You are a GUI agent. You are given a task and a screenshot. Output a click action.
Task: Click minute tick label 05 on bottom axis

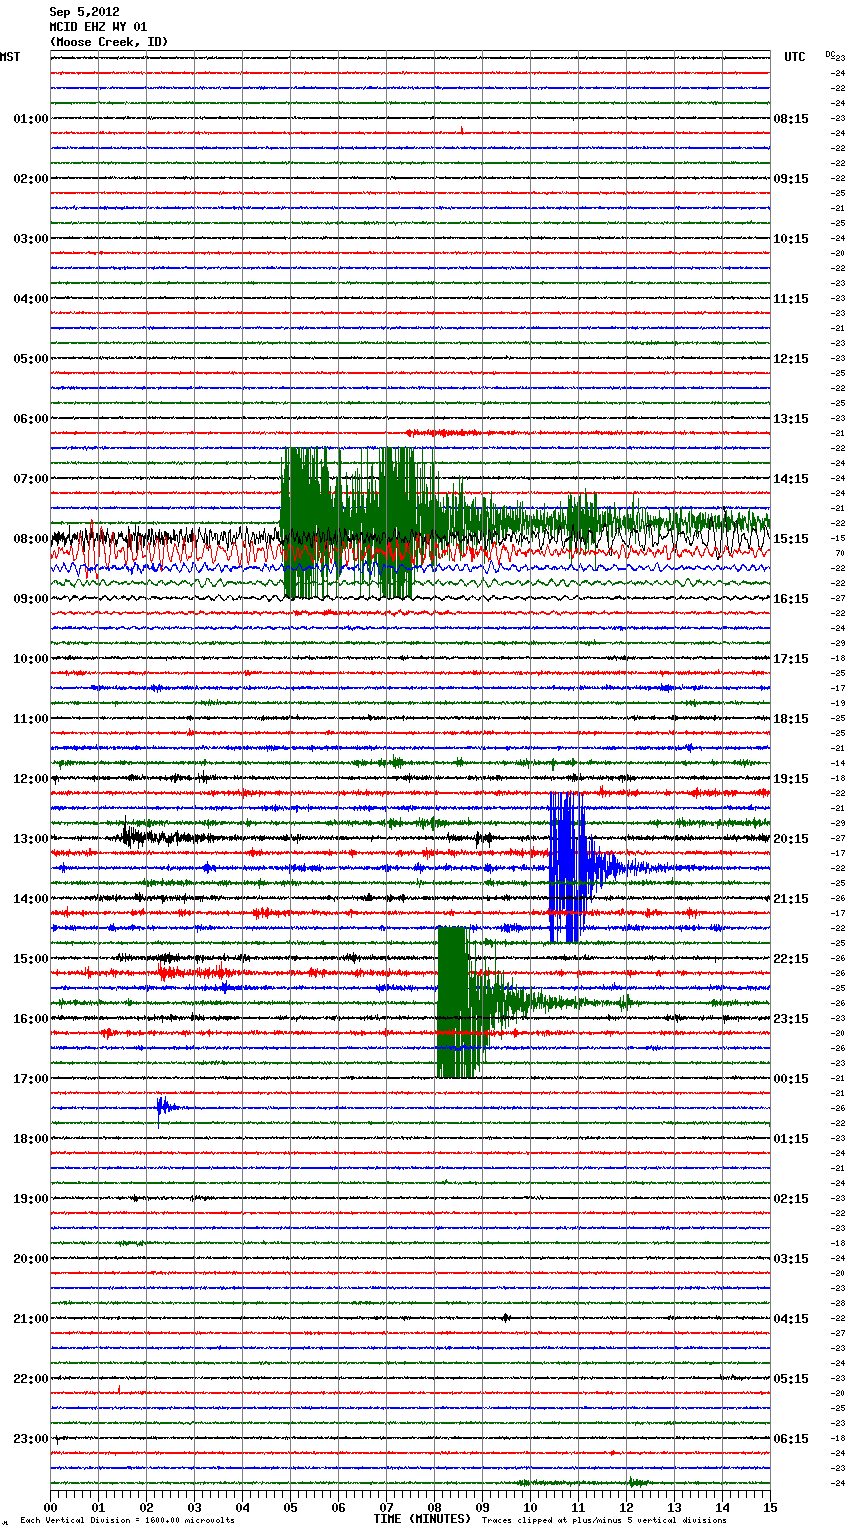click(x=290, y=1507)
